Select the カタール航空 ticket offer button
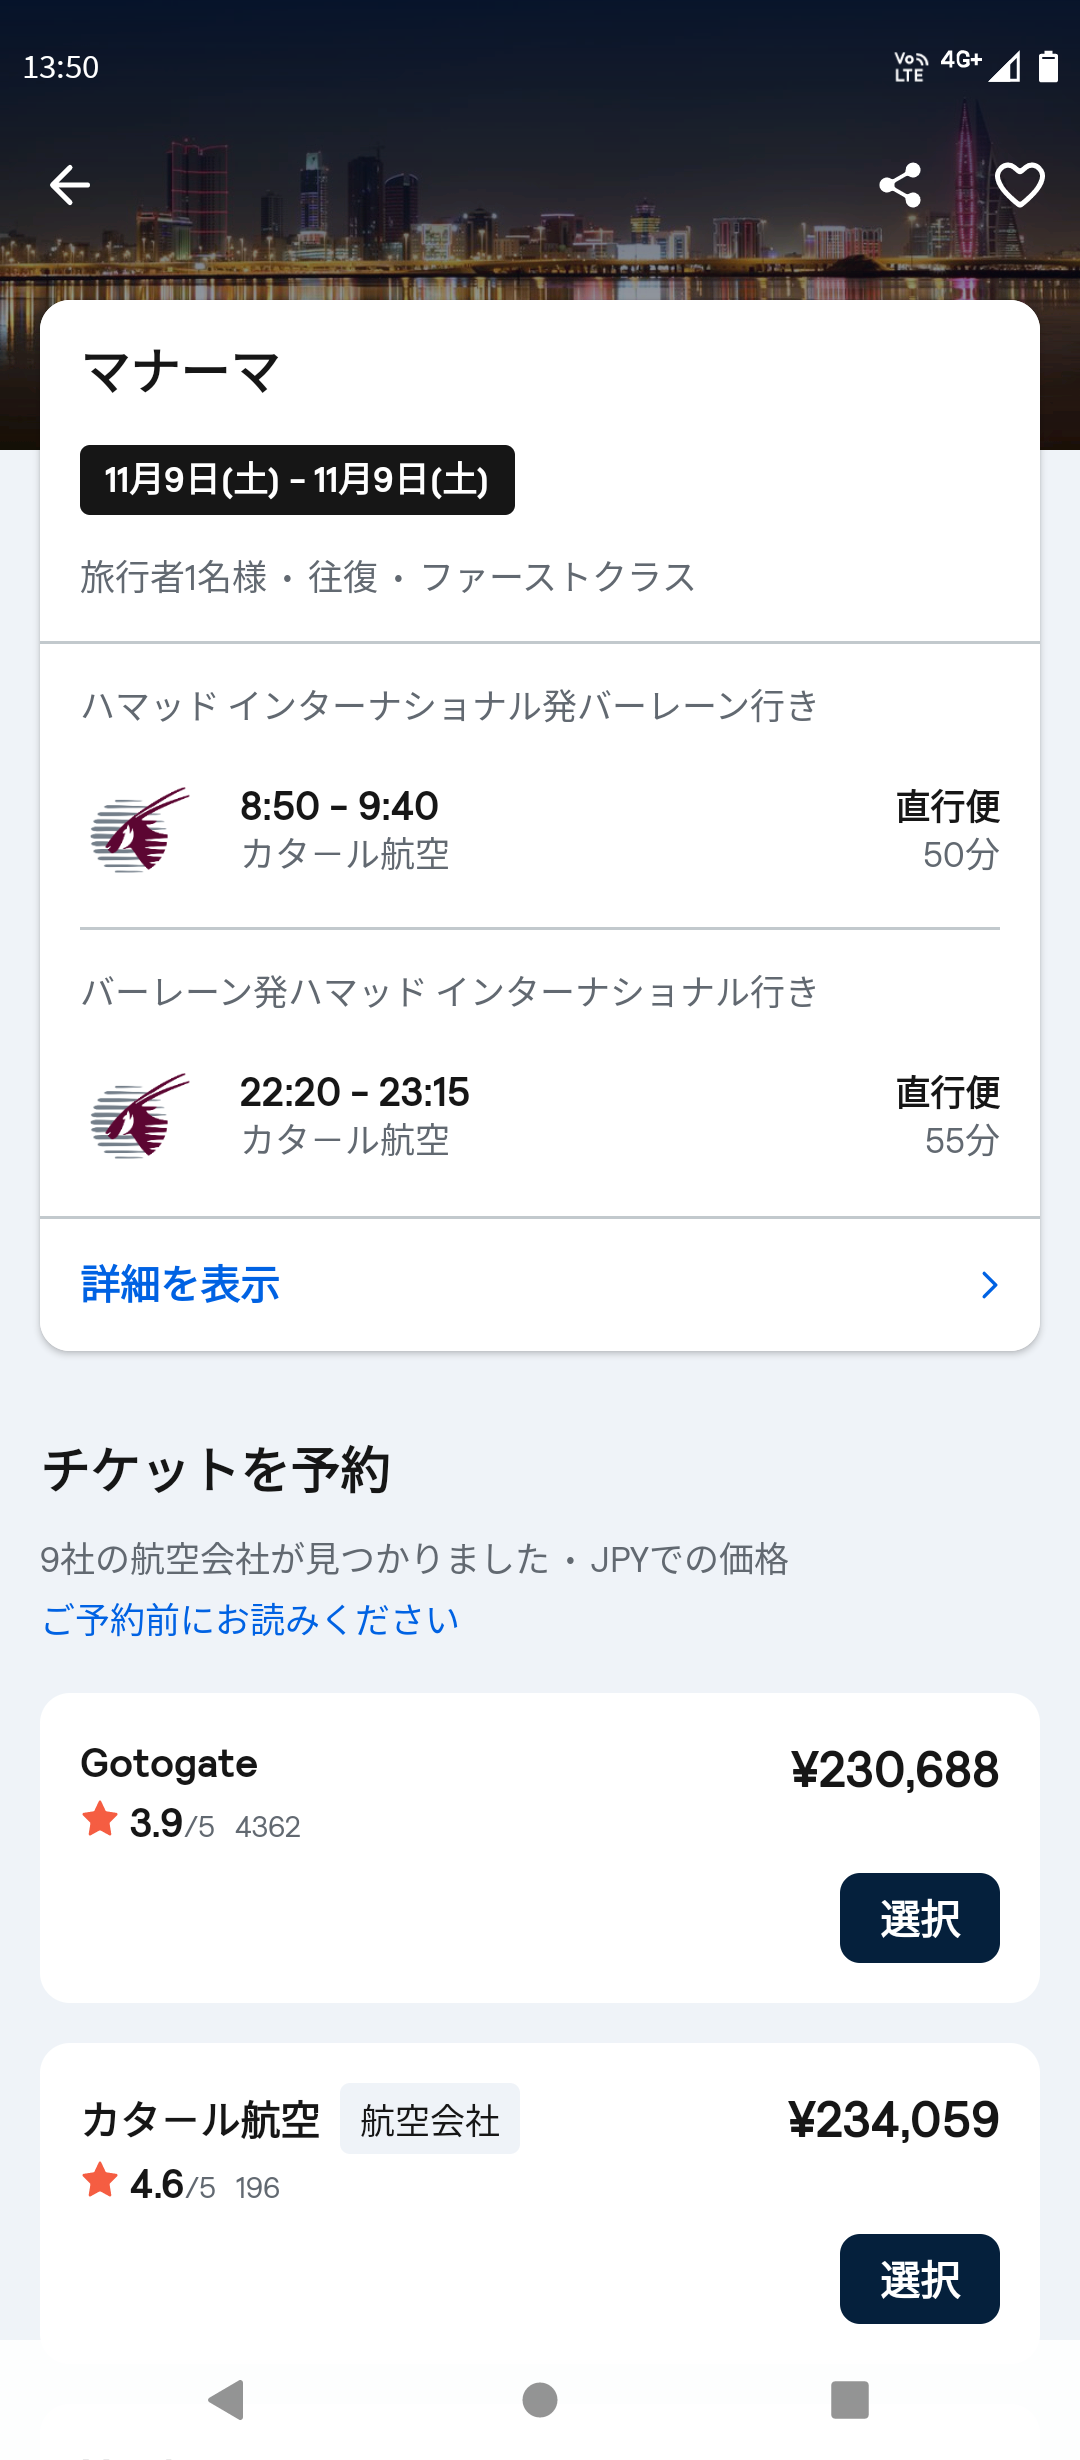 pos(919,2278)
